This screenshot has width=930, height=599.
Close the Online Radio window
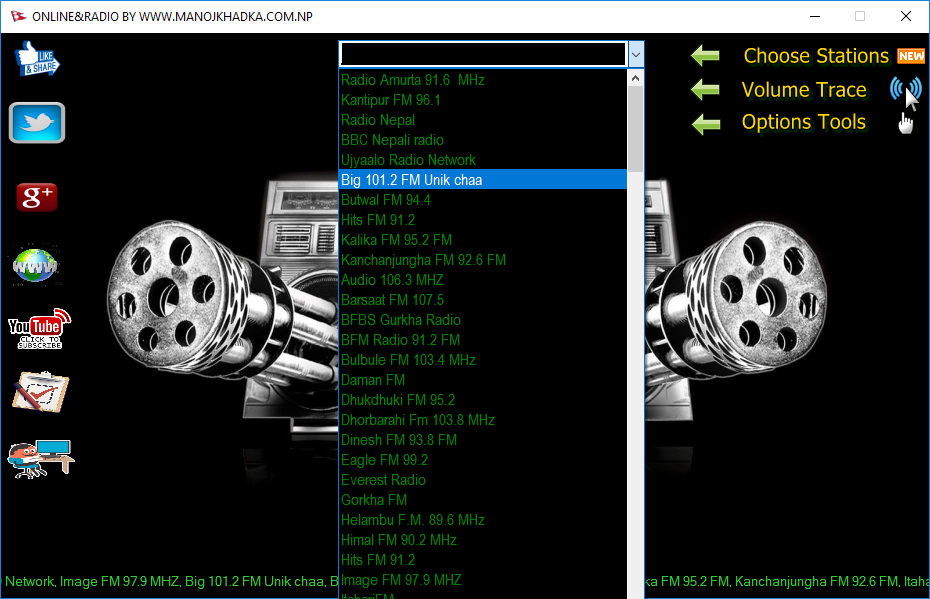(x=906, y=16)
